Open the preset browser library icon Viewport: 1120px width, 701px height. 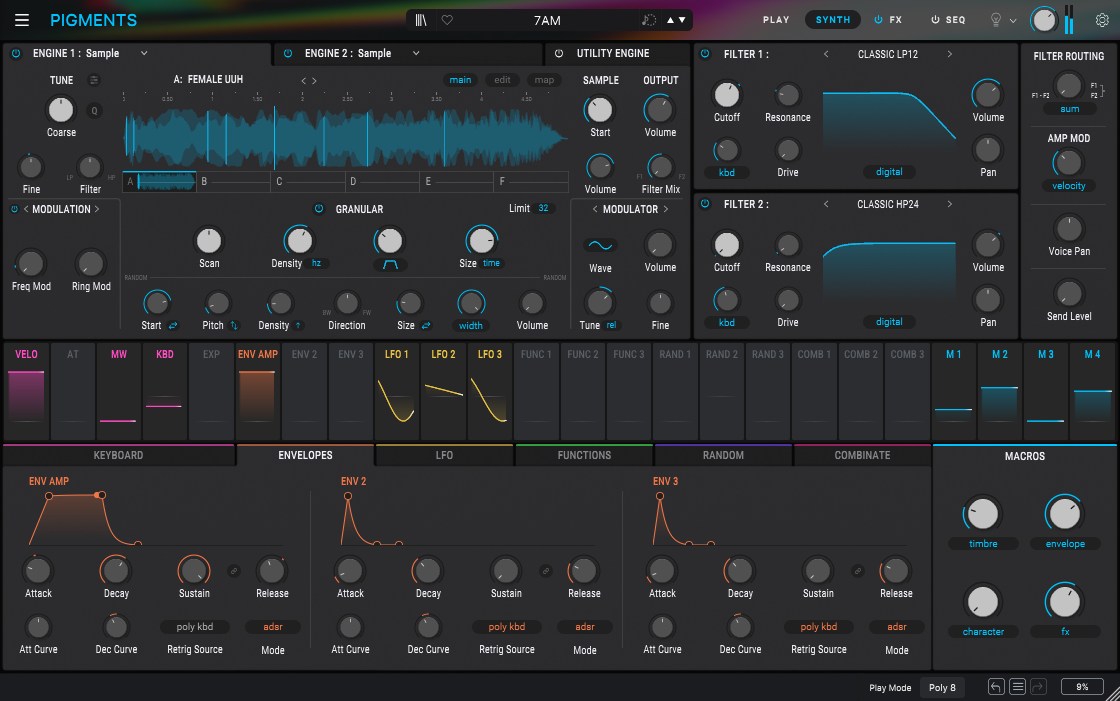pos(422,20)
